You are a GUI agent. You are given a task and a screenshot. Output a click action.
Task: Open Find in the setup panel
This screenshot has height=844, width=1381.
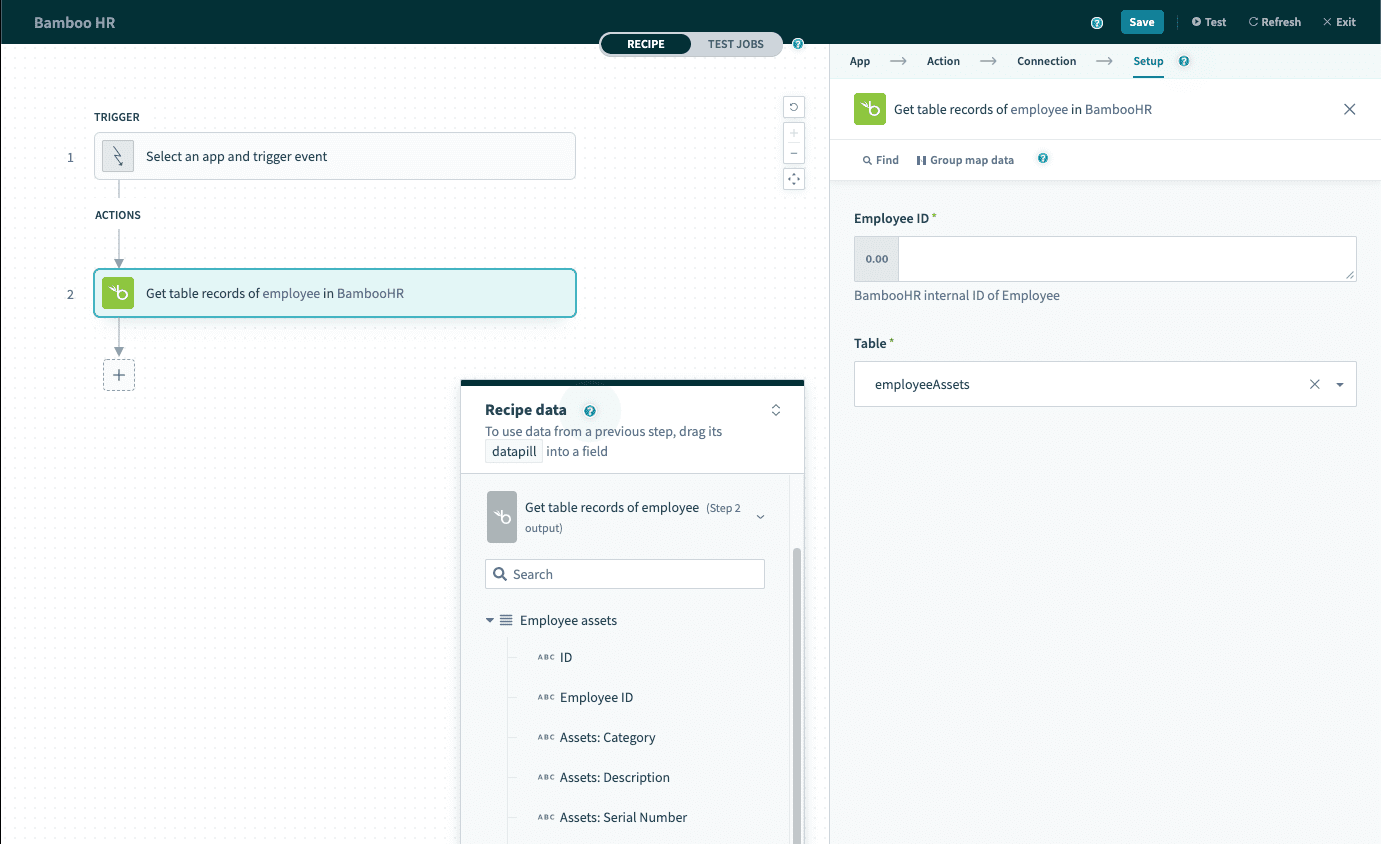click(x=879, y=159)
